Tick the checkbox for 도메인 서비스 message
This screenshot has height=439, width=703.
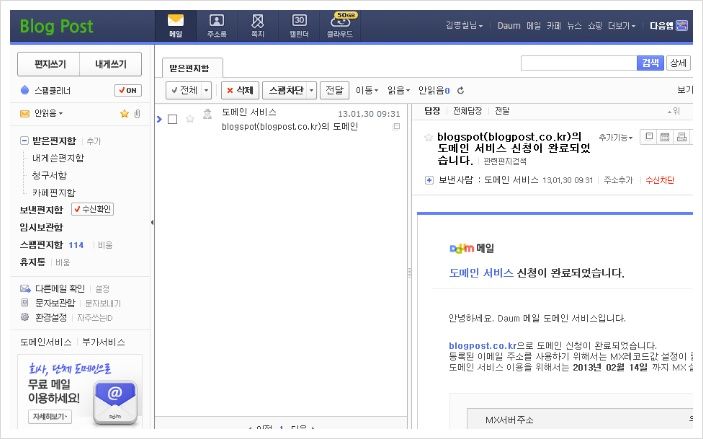click(x=173, y=119)
